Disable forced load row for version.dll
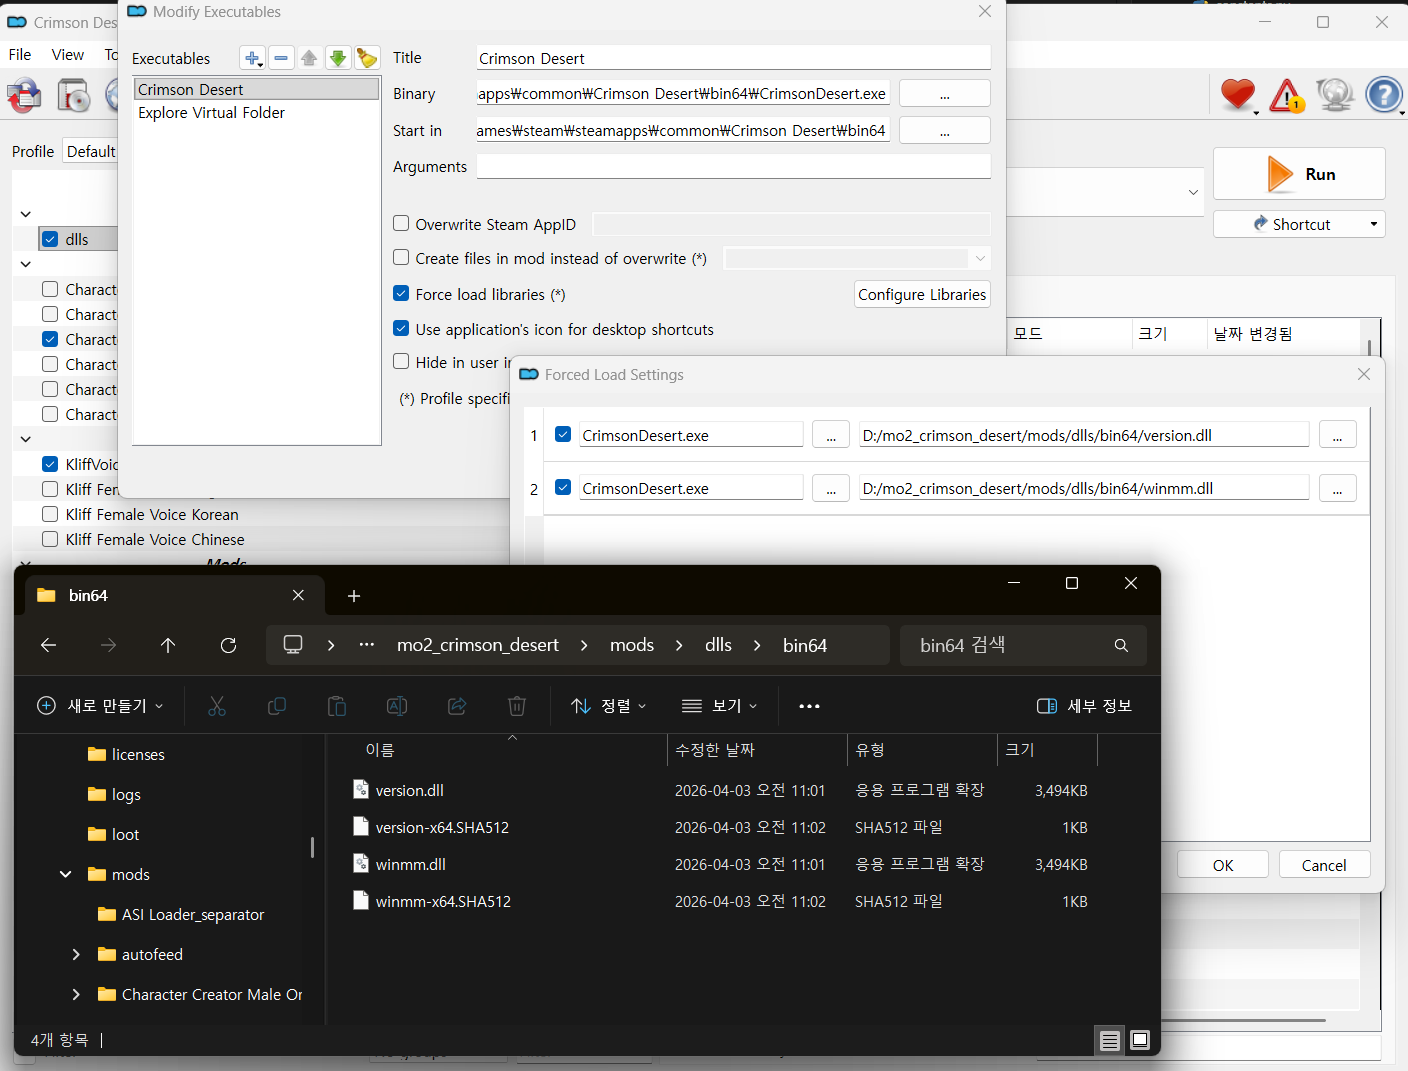This screenshot has height=1071, width=1408. pos(563,435)
